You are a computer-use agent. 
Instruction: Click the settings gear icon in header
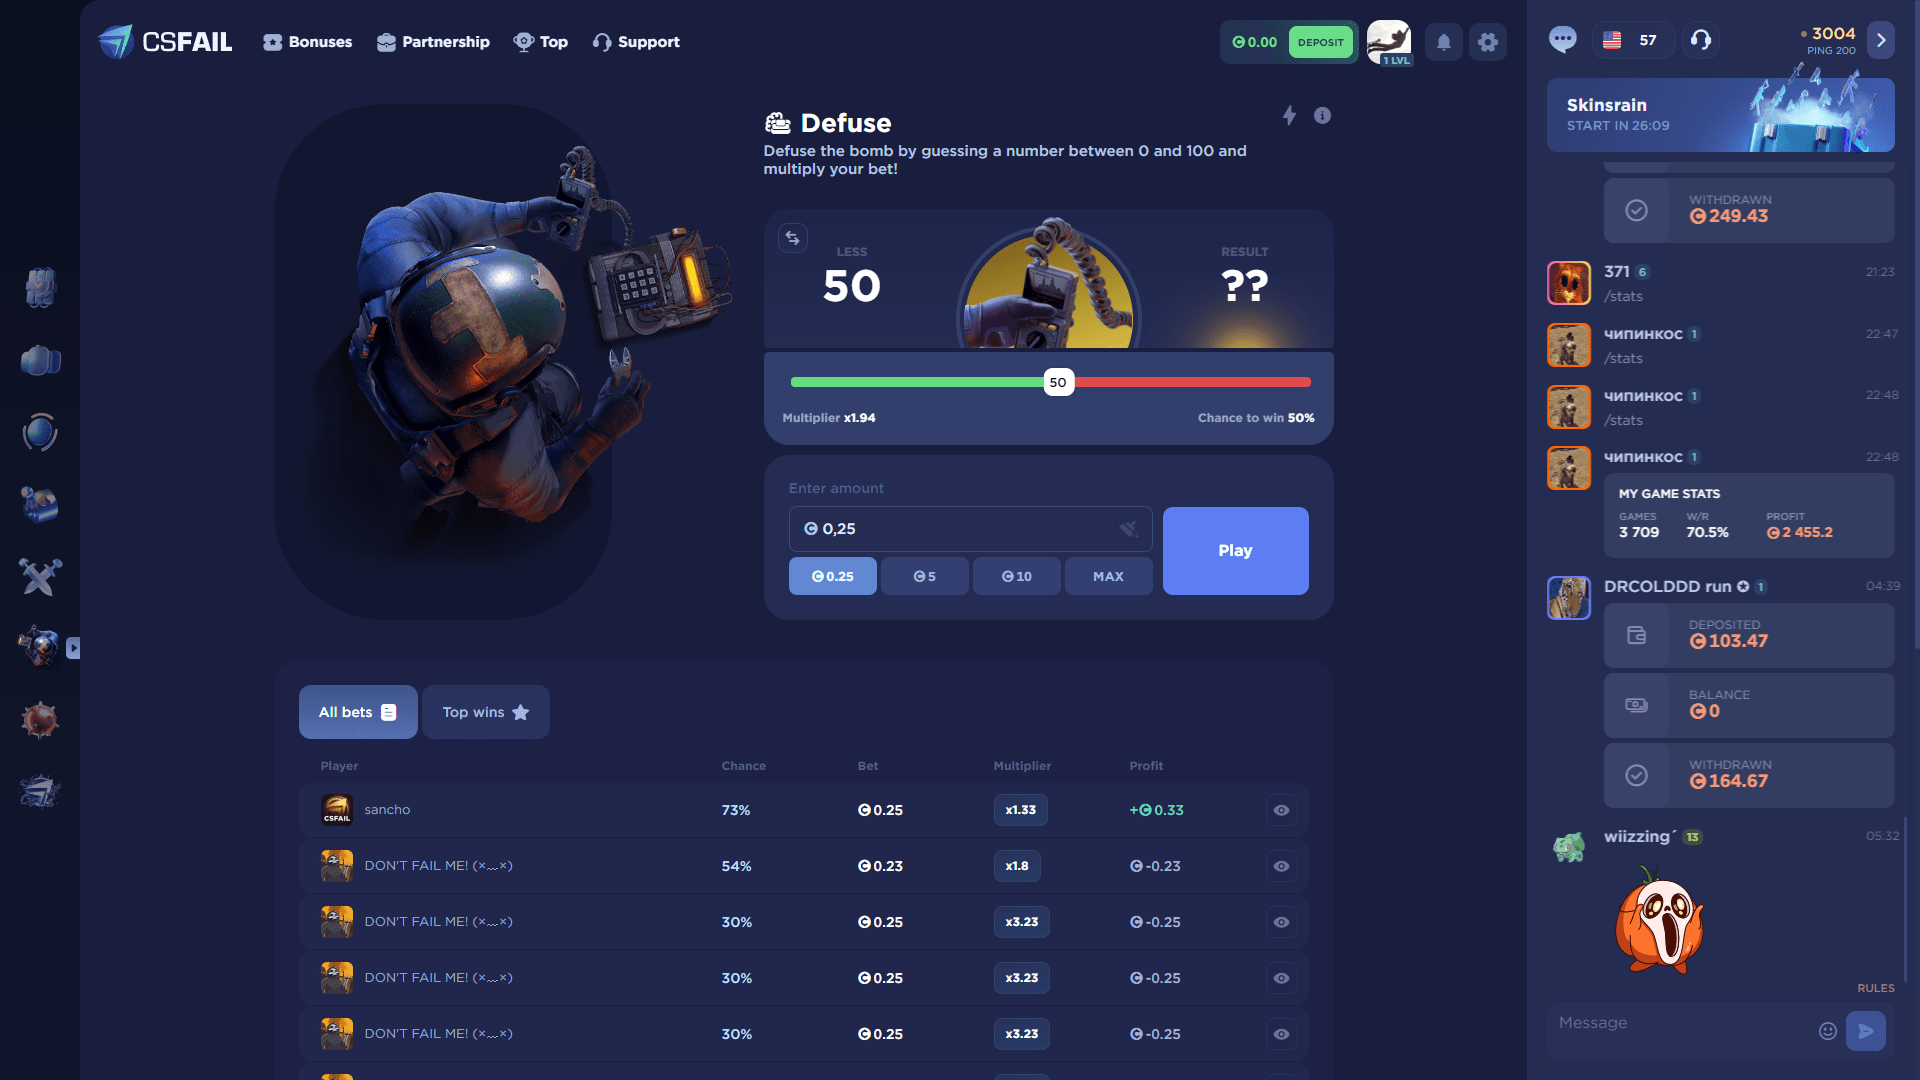[1487, 42]
